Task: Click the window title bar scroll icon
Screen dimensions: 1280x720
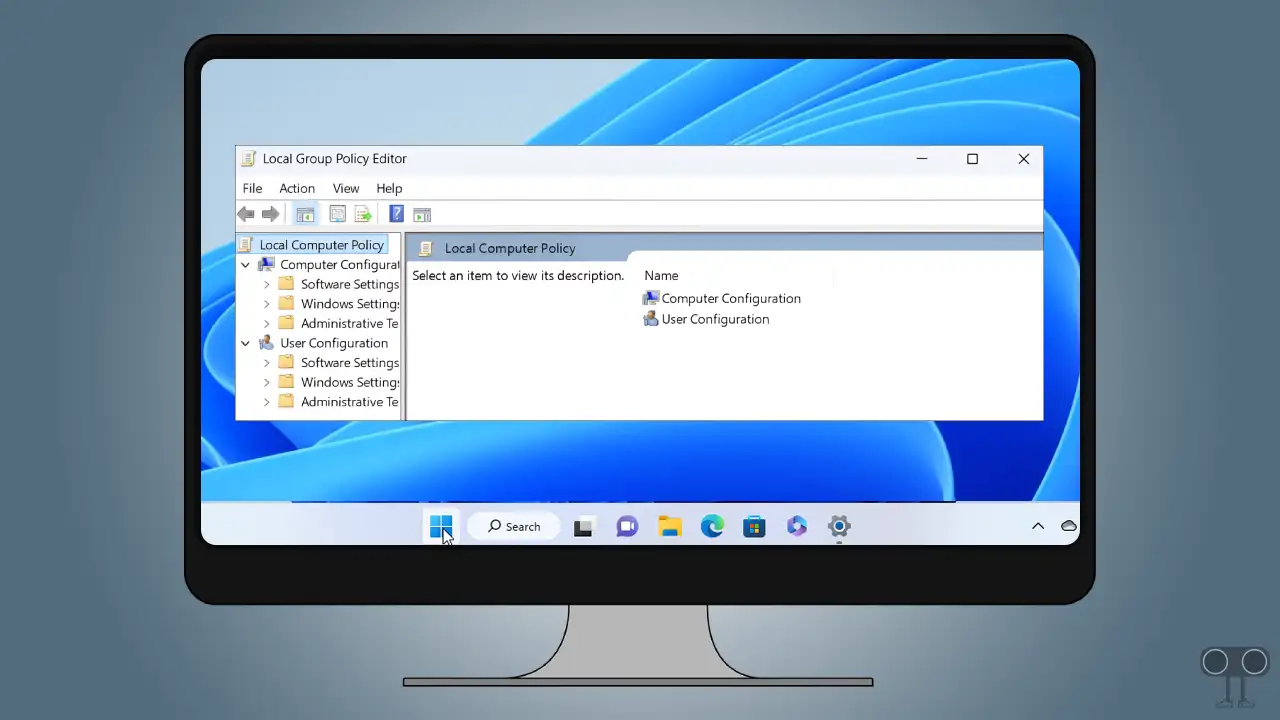Action: pyautogui.click(x=248, y=159)
